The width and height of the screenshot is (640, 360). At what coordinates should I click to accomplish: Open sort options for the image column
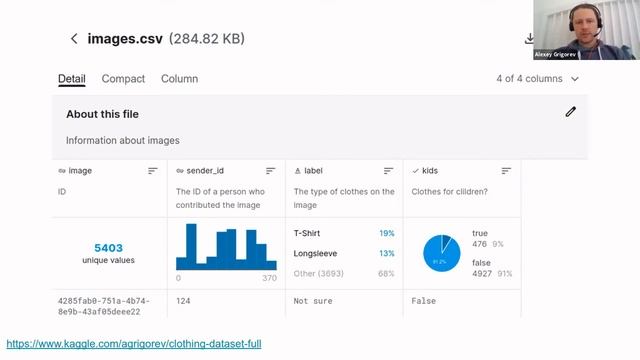pos(153,171)
